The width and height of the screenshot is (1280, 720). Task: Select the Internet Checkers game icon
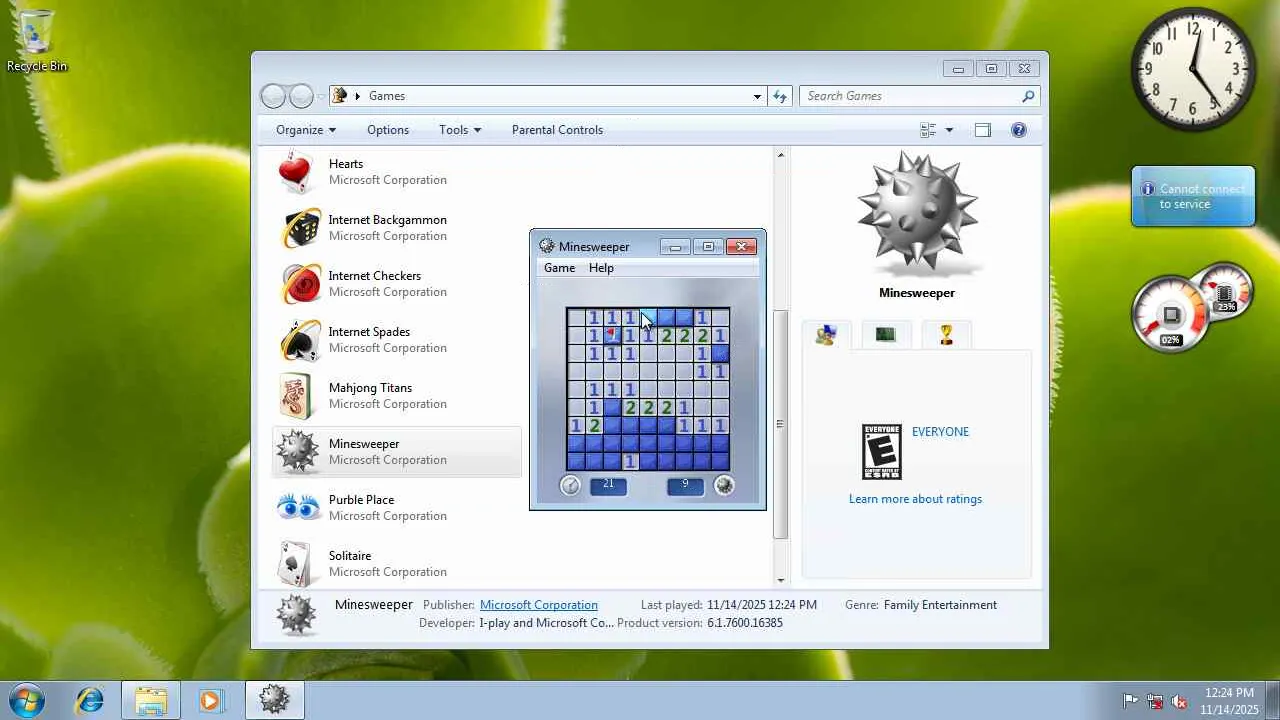[300, 284]
